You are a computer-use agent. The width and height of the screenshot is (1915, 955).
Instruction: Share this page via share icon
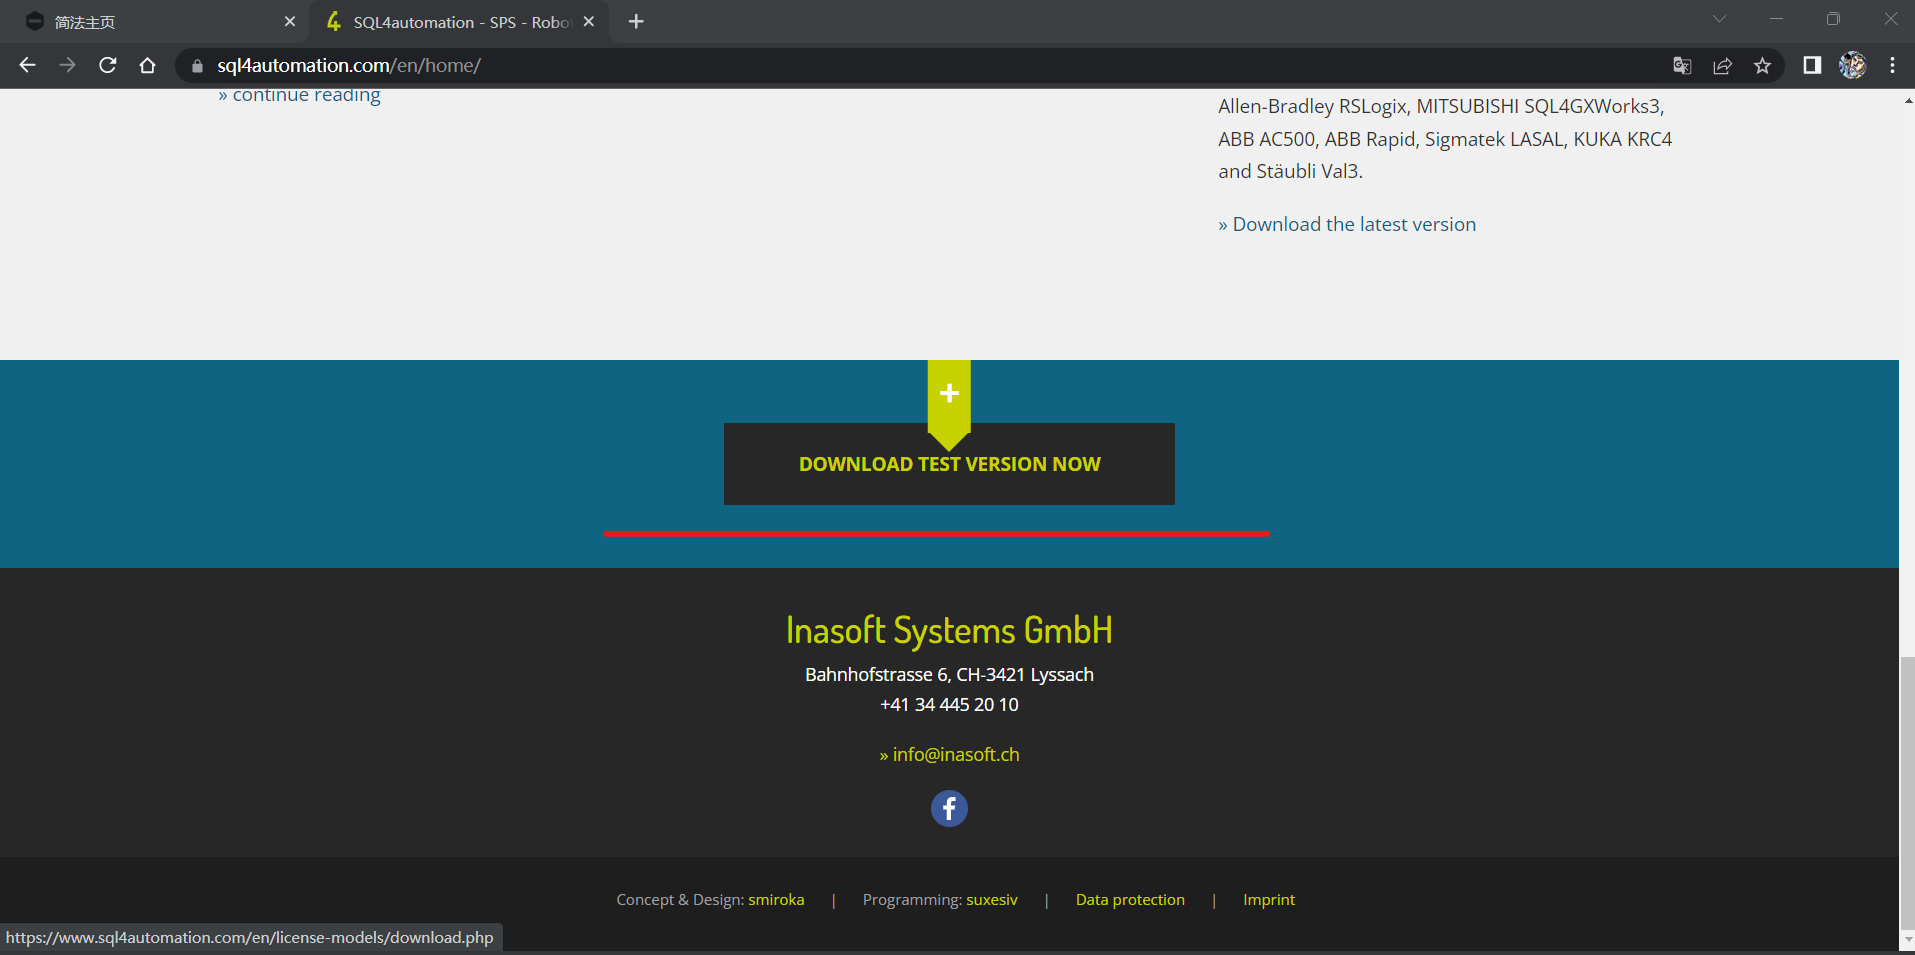(1722, 66)
